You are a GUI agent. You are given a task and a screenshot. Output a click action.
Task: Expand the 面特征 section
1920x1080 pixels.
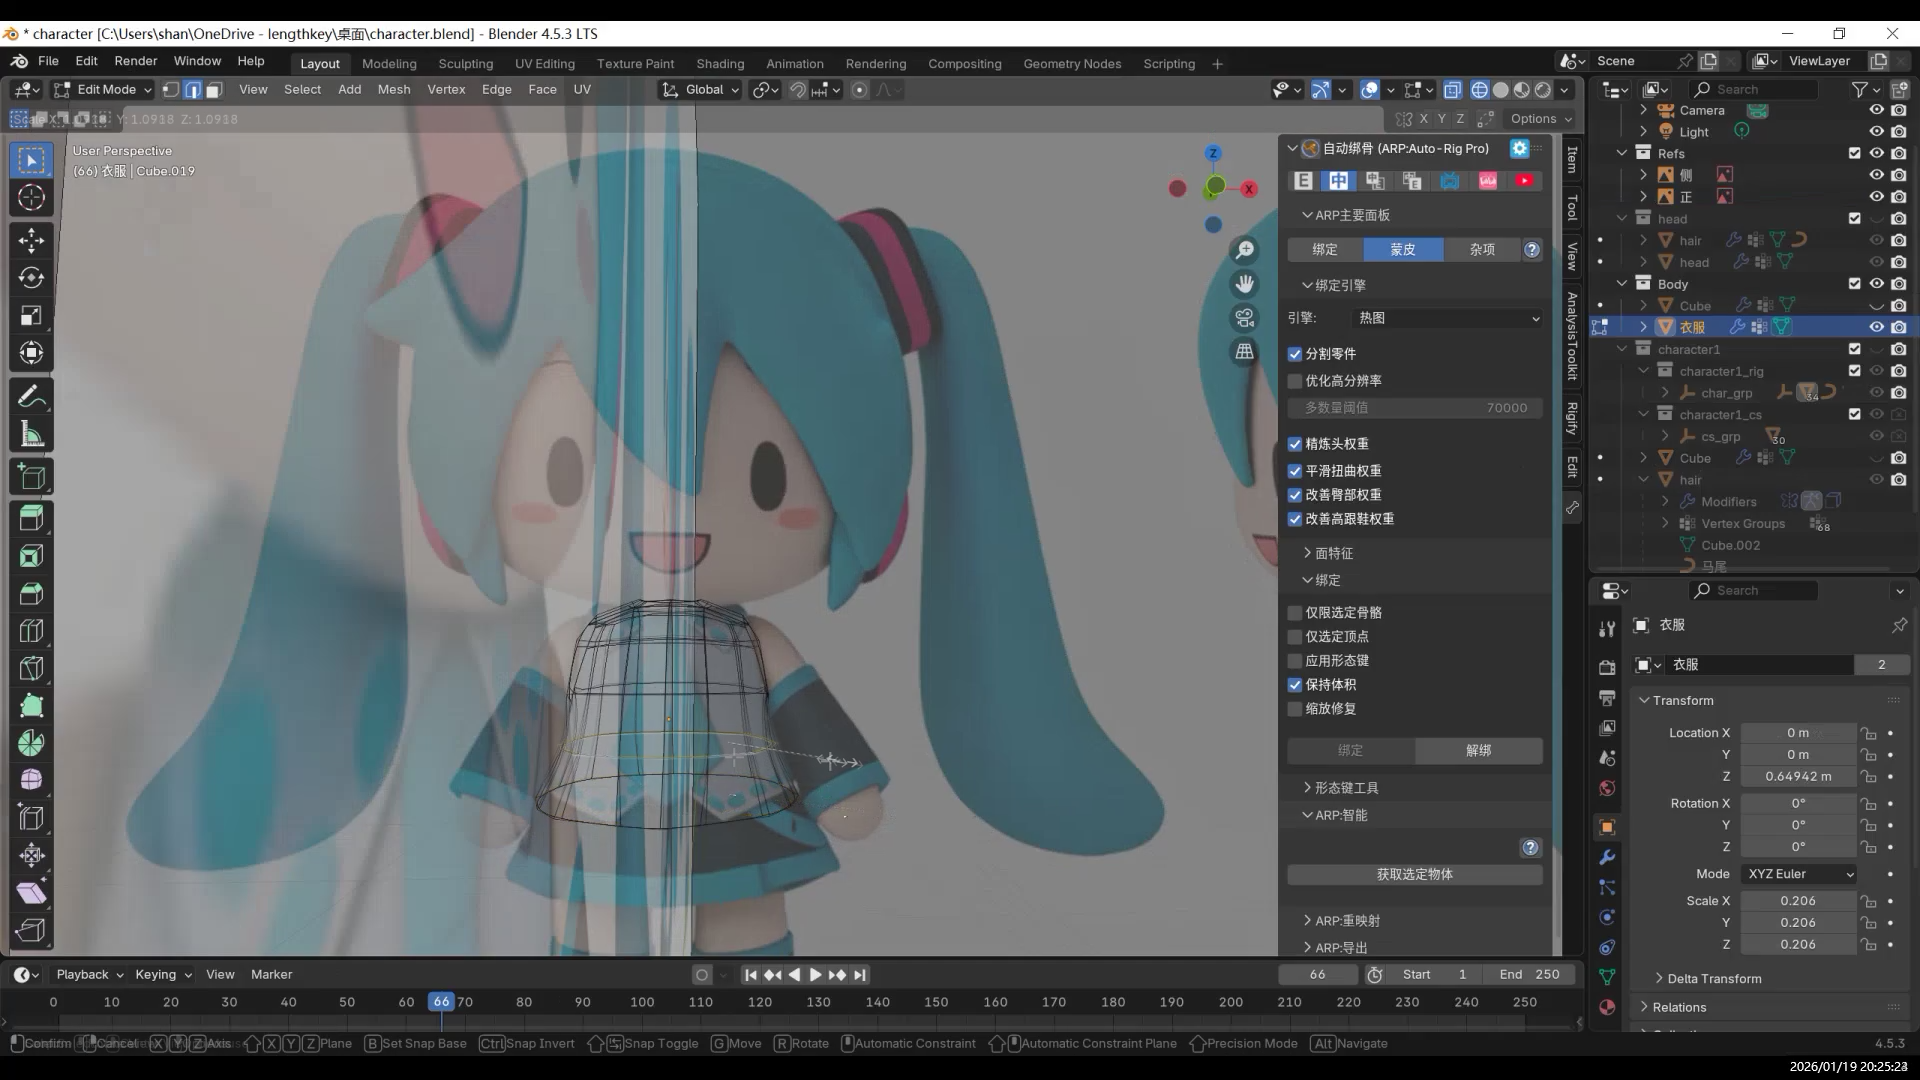(x=1333, y=553)
